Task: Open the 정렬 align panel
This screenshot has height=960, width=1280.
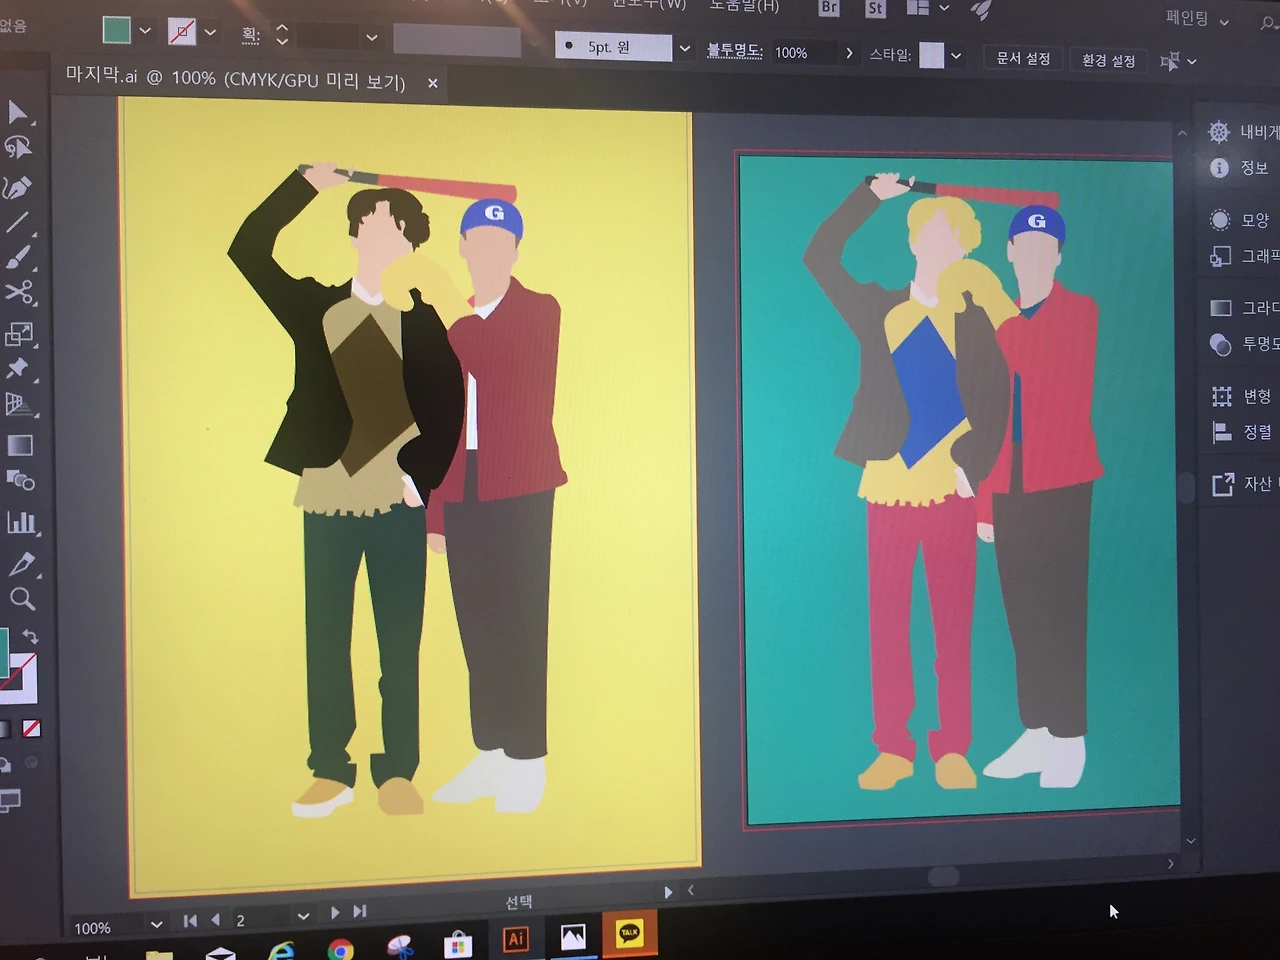Action: pyautogui.click(x=1221, y=432)
